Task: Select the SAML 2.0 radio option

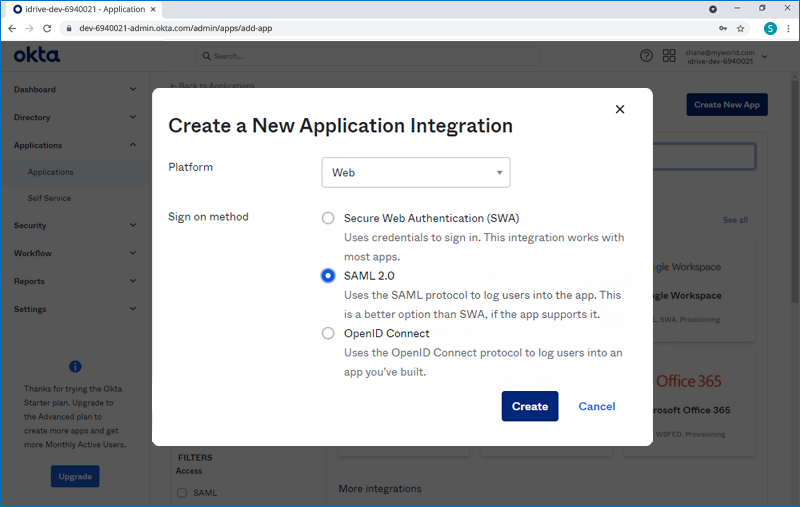Action: (x=328, y=276)
